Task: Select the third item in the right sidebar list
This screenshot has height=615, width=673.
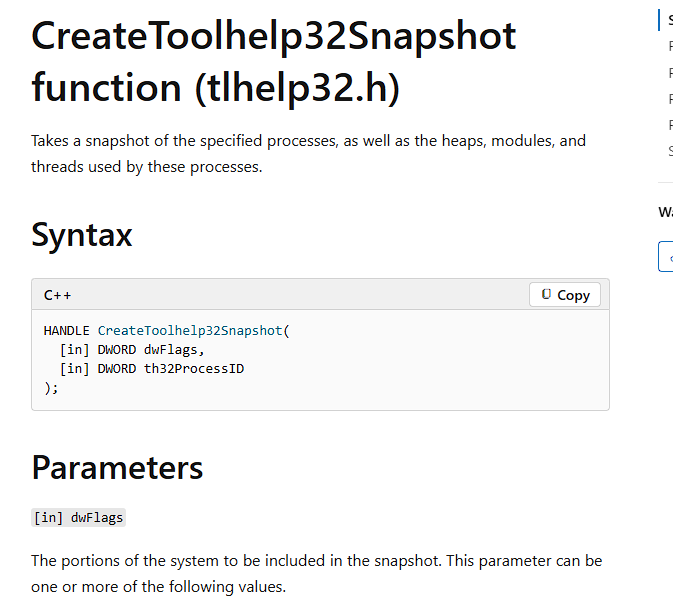Action: 669,72
